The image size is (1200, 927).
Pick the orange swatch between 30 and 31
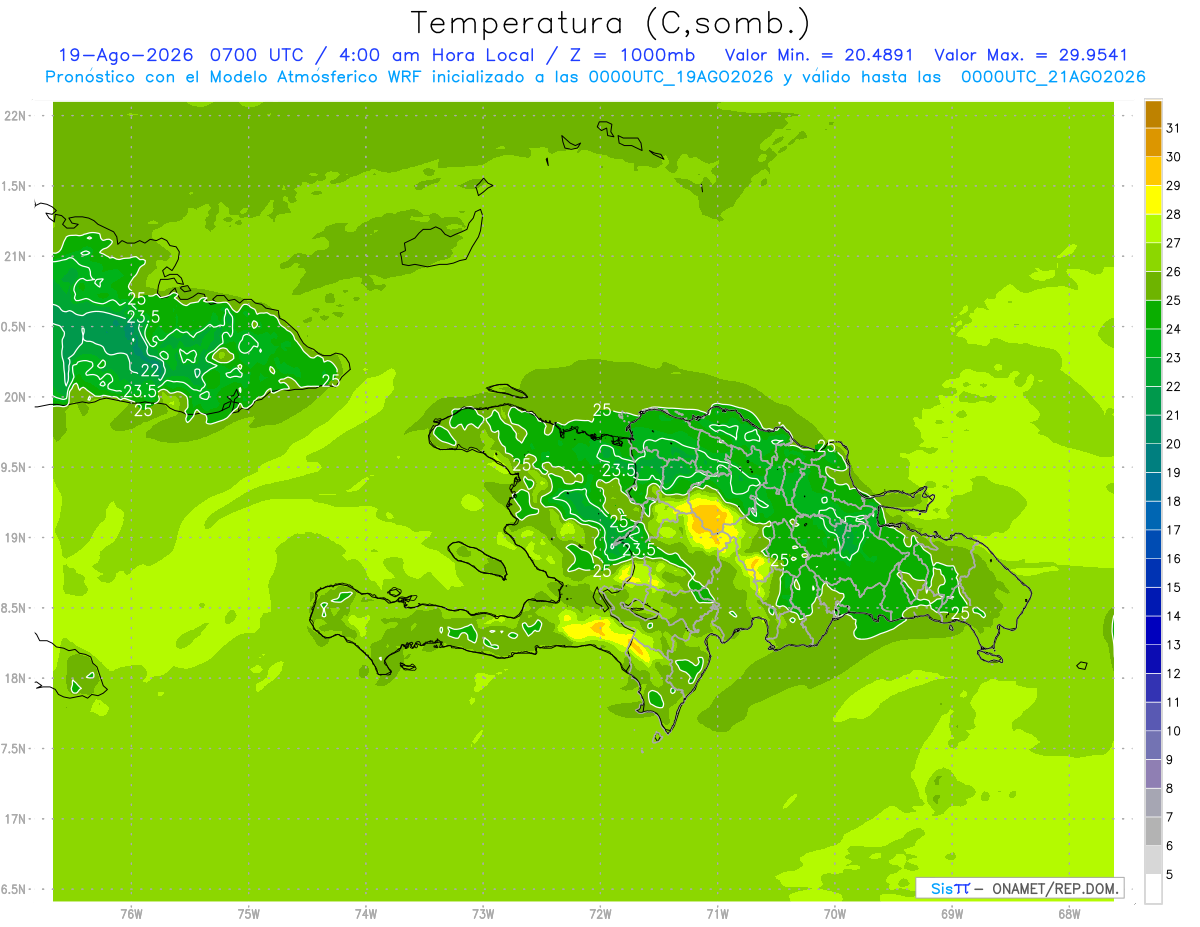1153,142
